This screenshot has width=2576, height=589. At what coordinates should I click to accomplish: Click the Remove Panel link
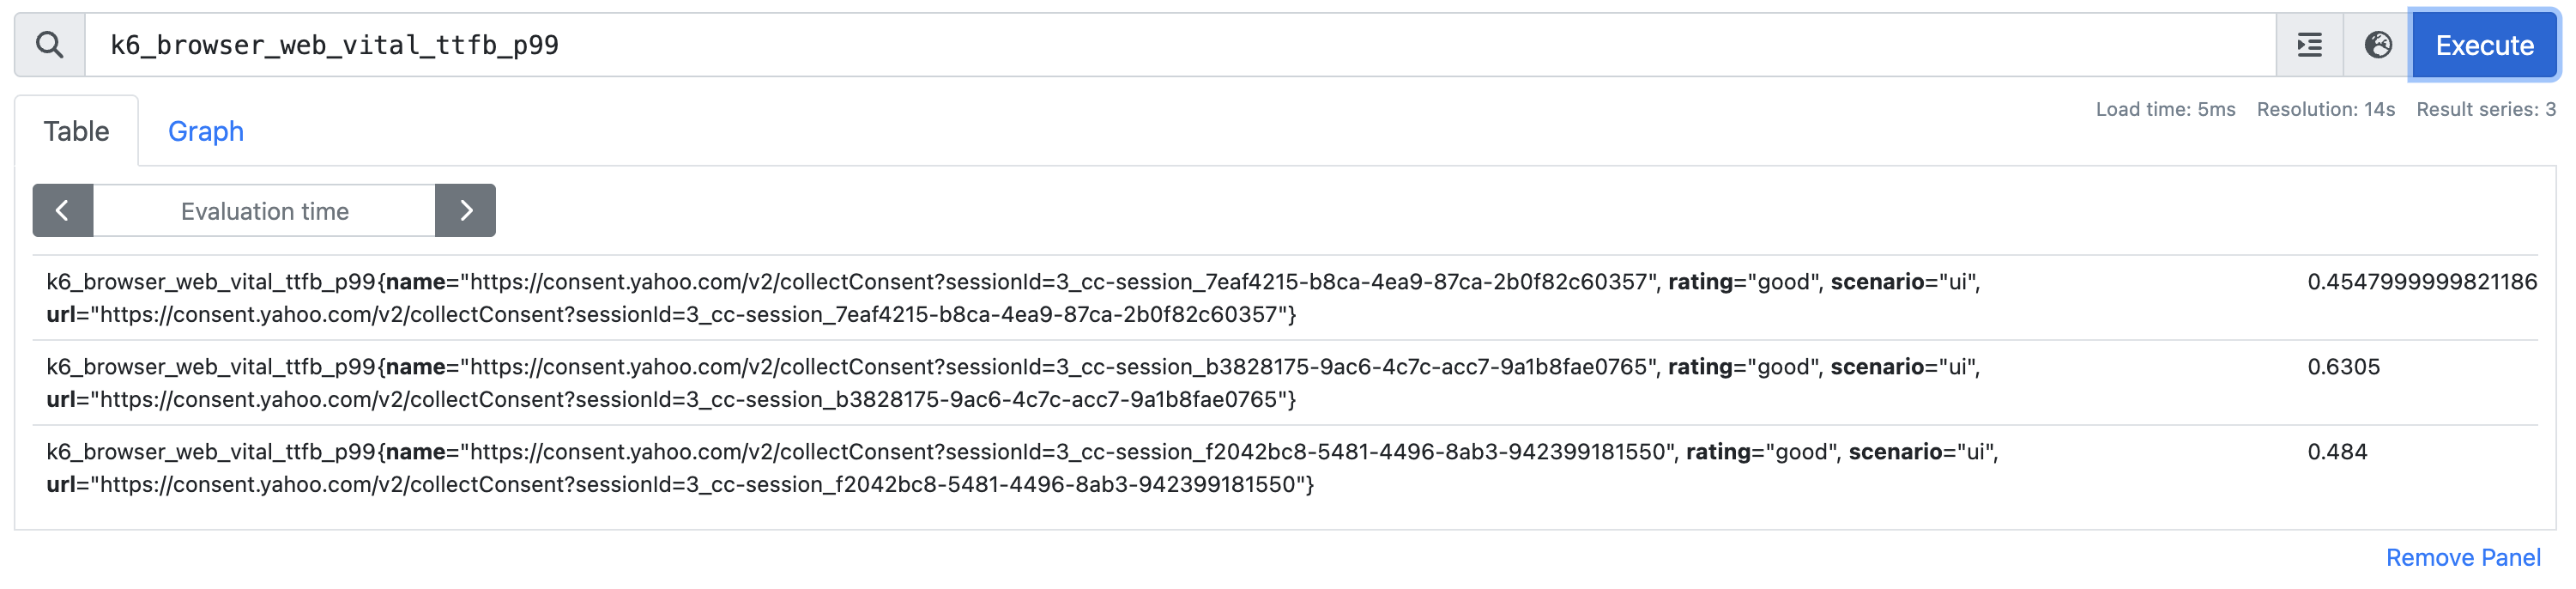[x=2462, y=558]
